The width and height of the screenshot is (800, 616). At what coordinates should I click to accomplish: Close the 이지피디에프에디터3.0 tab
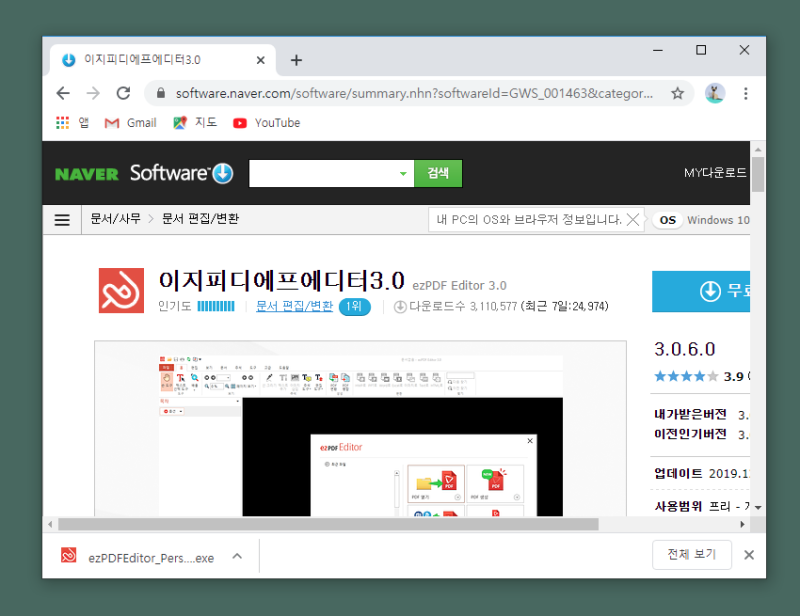tap(260, 60)
